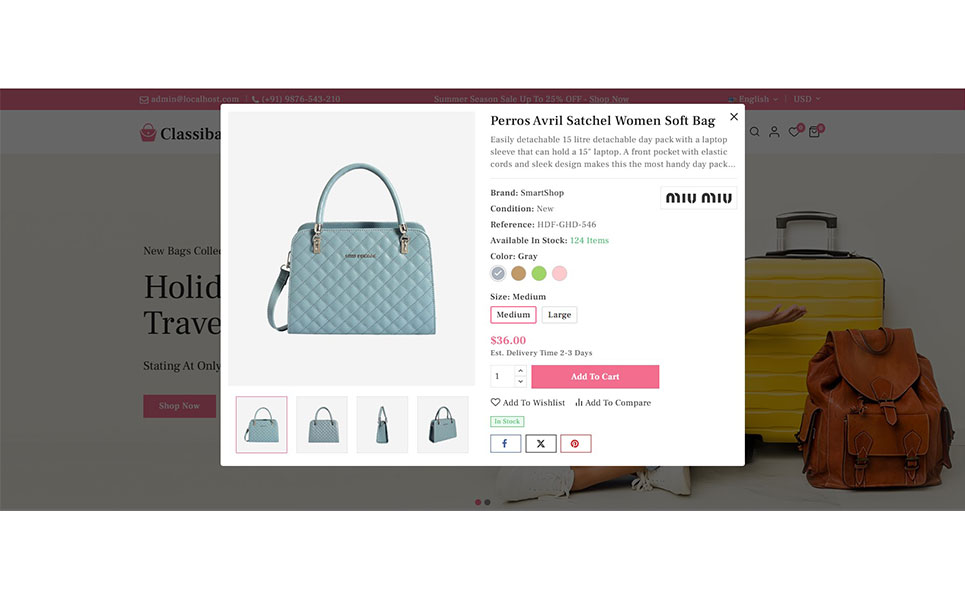This screenshot has height=600, width=965.
Task: Decrease quantity with down arrow
Action: [x=520, y=382]
